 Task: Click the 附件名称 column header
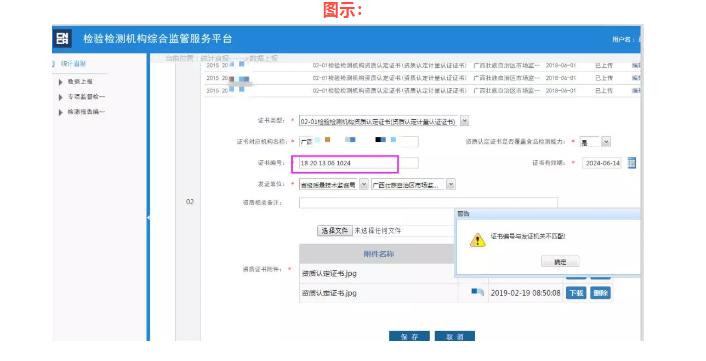point(379,254)
